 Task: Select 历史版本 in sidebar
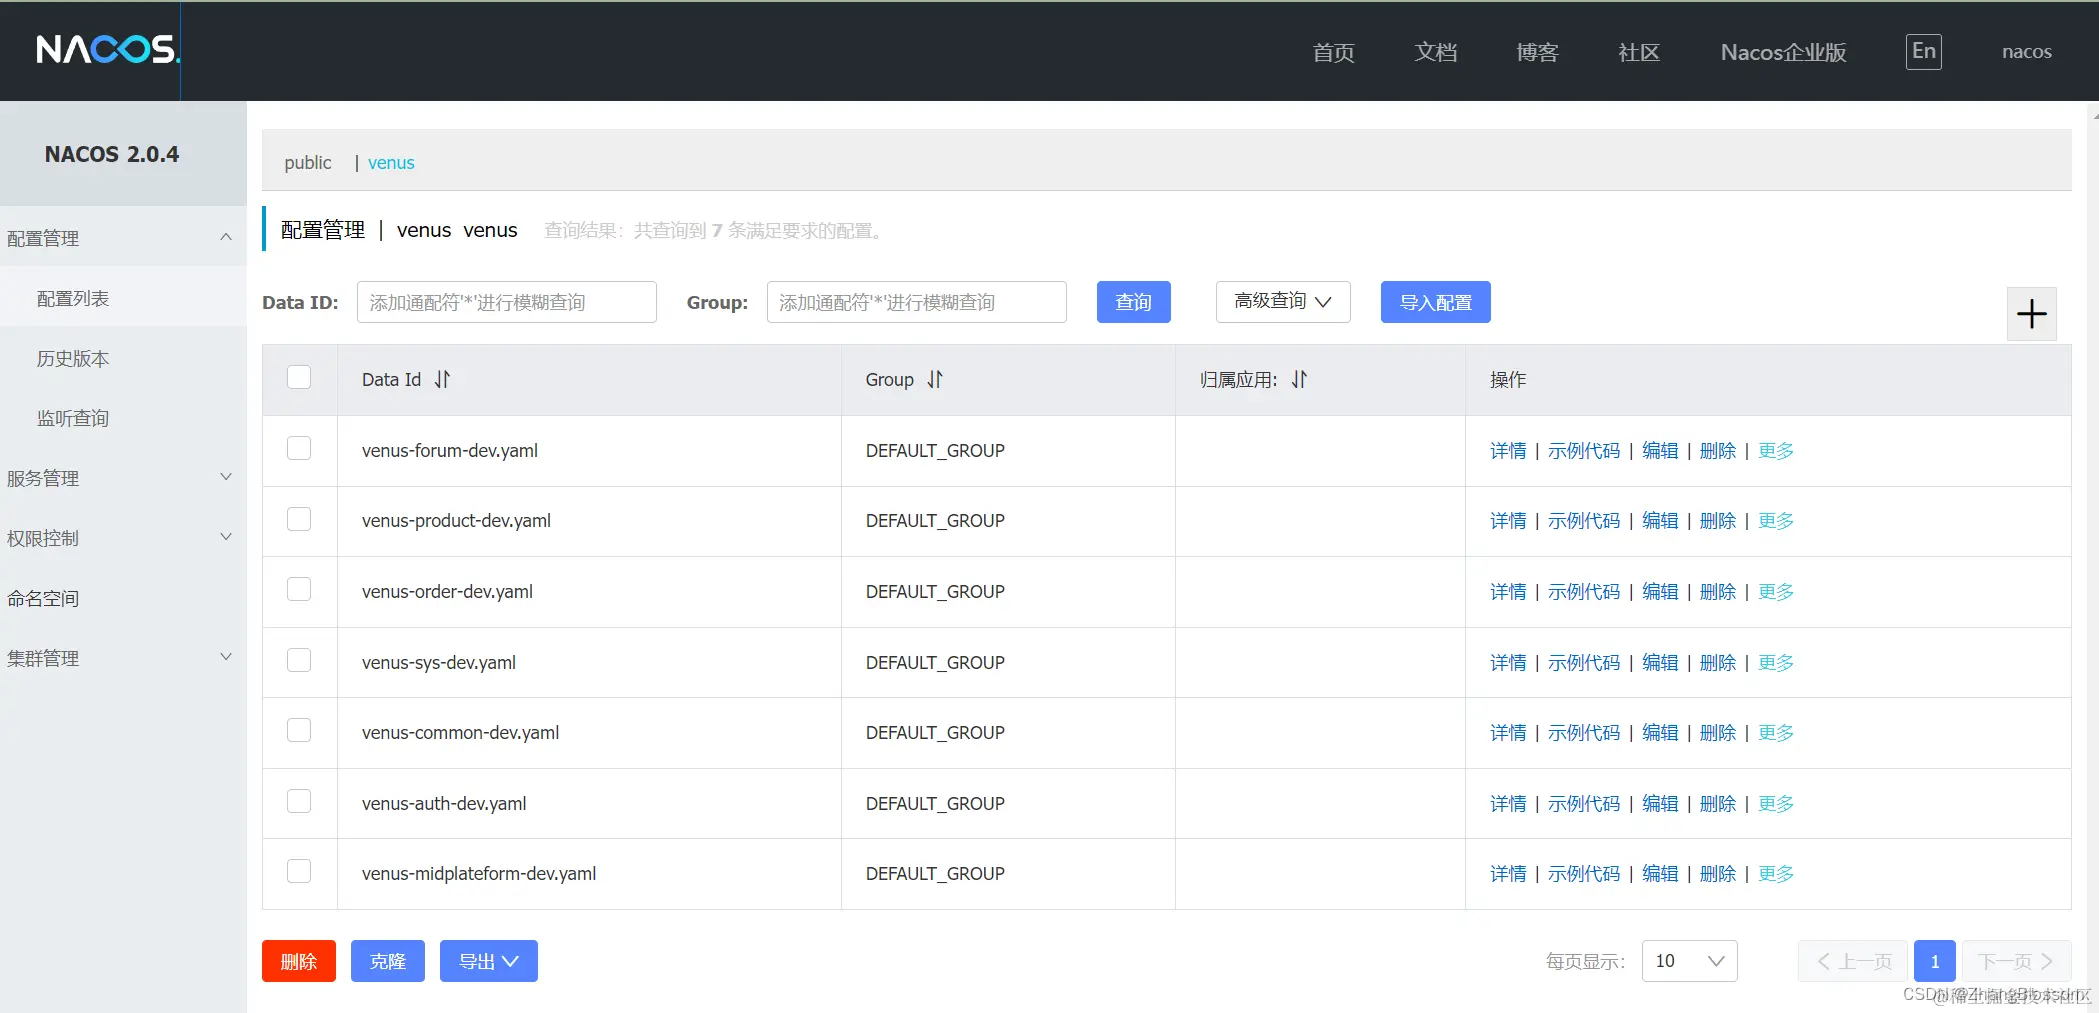point(123,358)
